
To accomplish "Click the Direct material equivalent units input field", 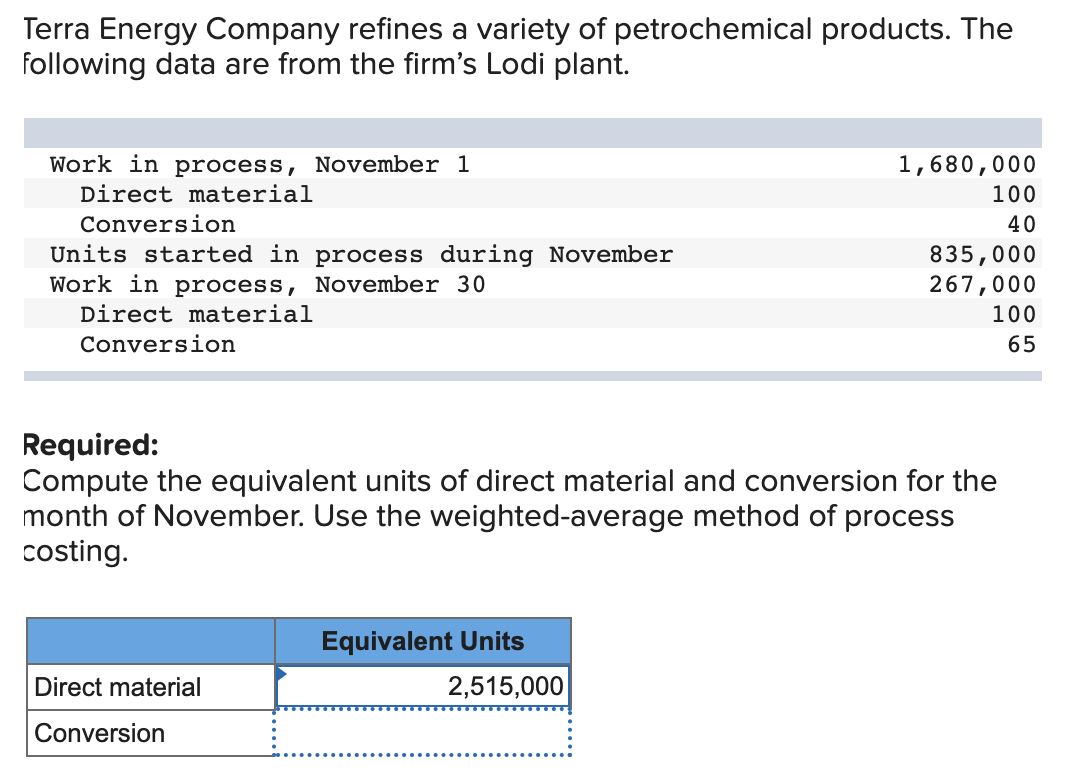I will pos(423,686).
